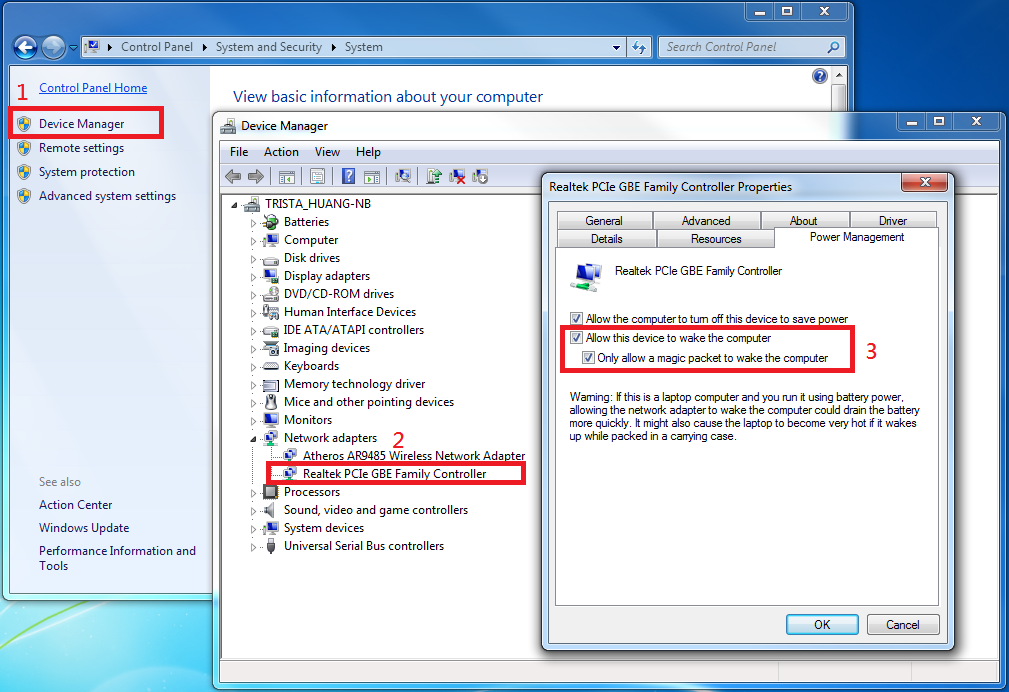Switch to the About tab

click(803, 221)
